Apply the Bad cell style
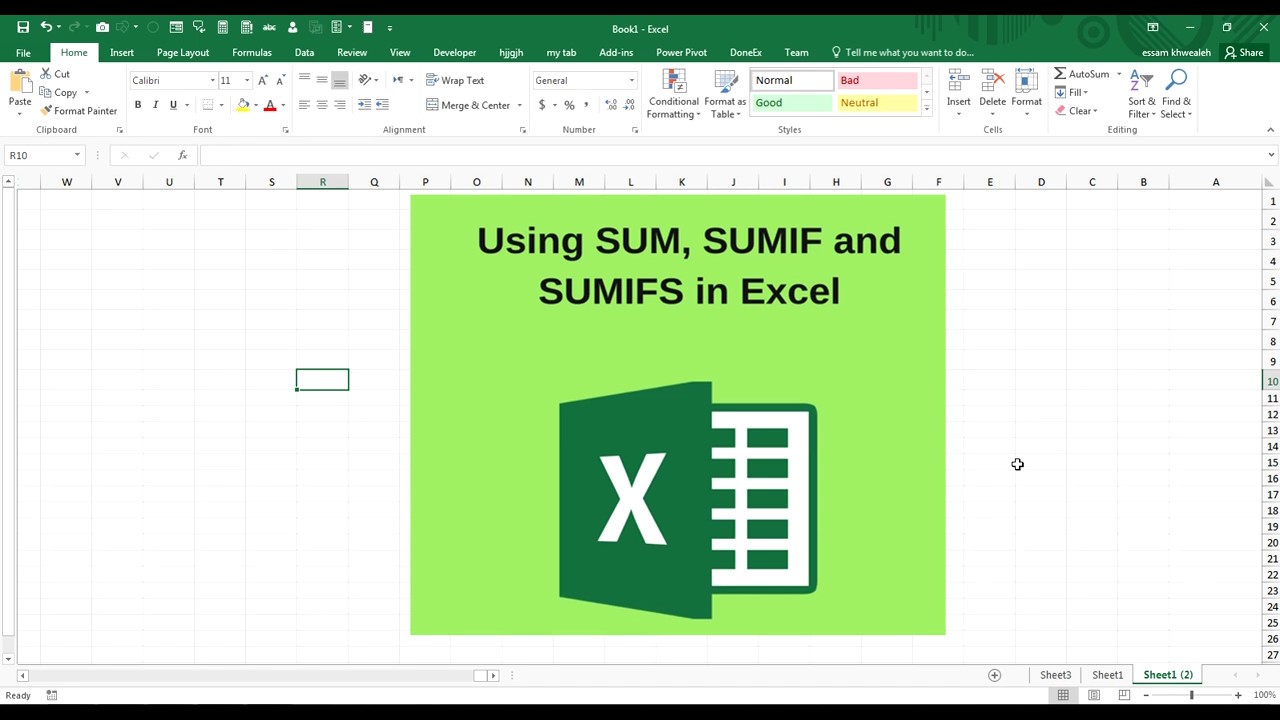1280x720 pixels. click(877, 80)
